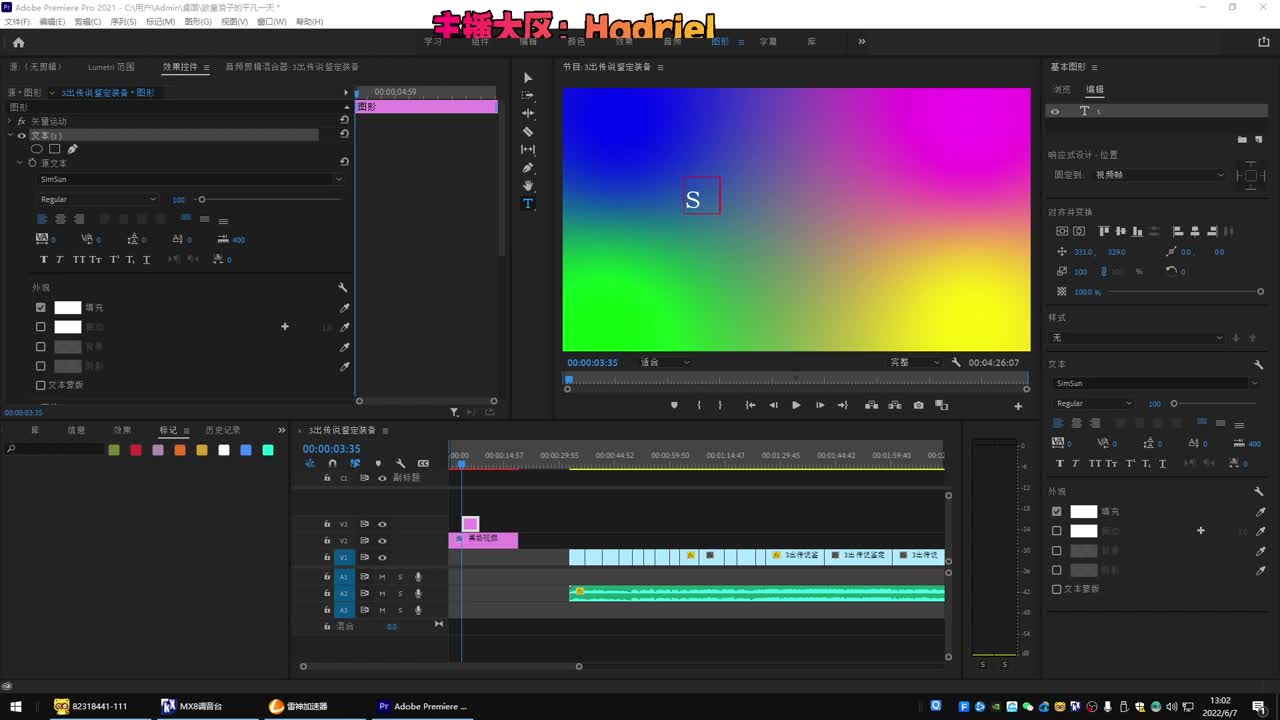1280x720 pixels.
Task: Toggle V1 track output eye
Action: tap(382, 558)
